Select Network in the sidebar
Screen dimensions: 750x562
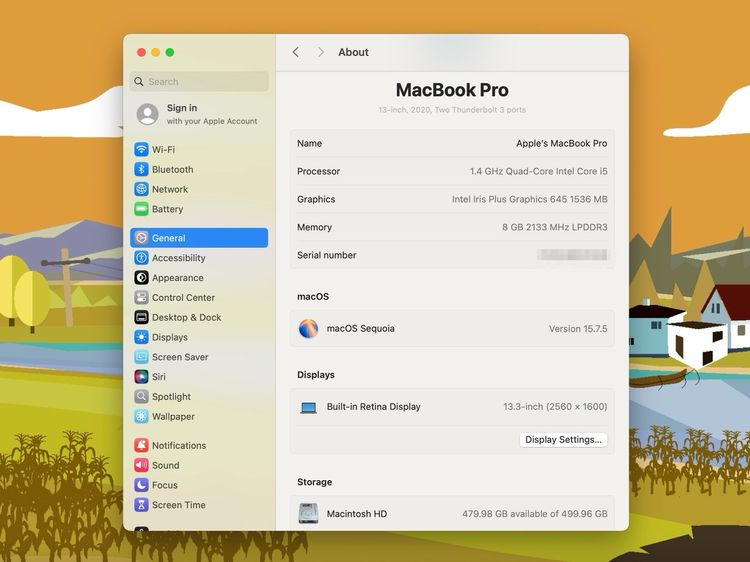coord(199,189)
